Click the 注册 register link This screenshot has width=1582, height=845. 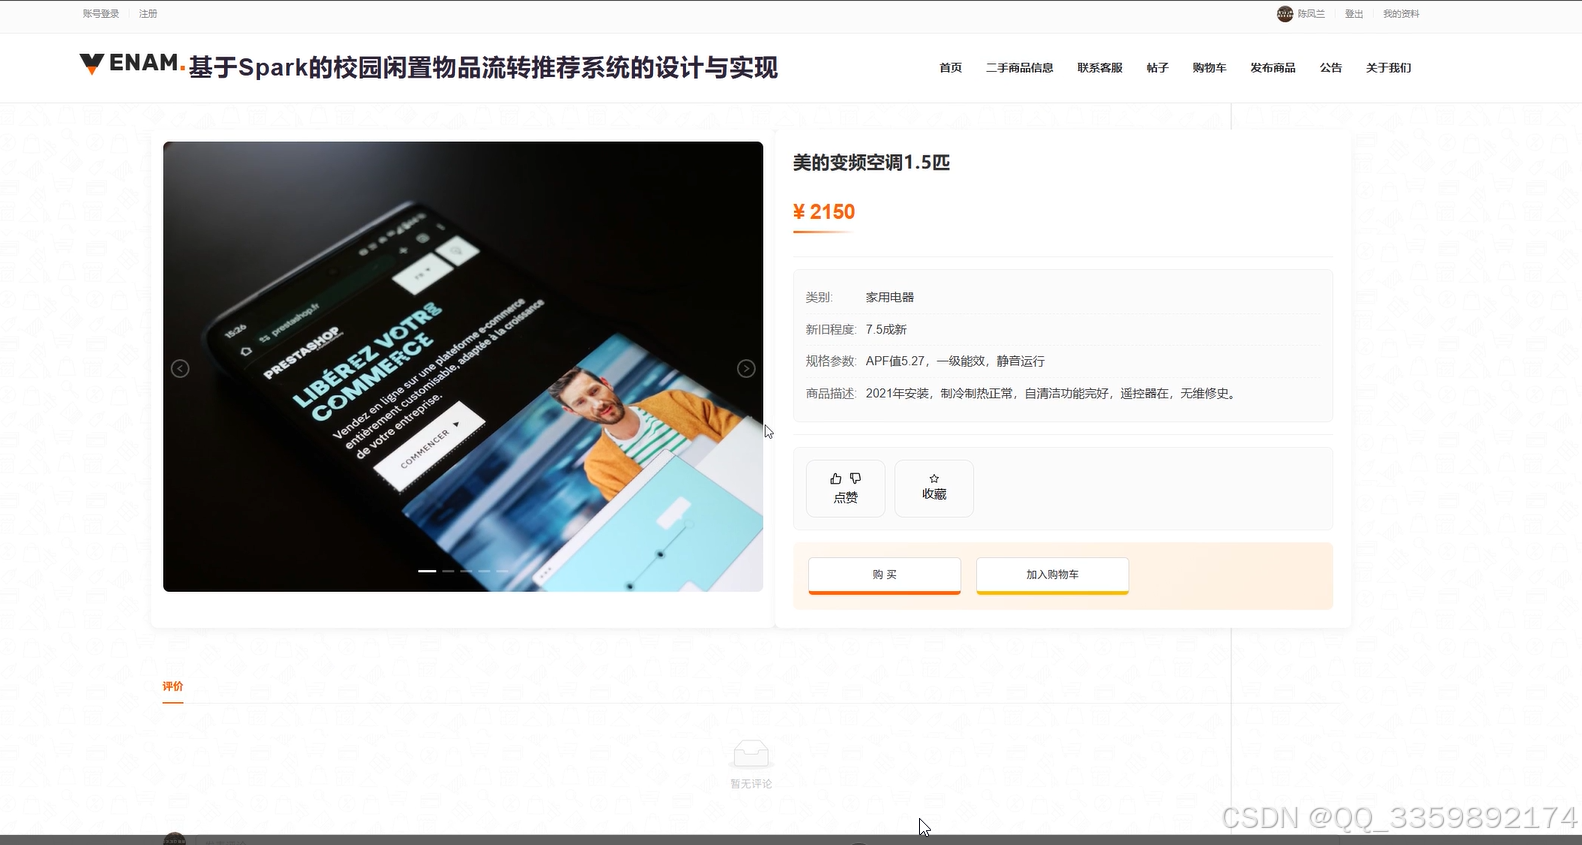click(x=148, y=14)
